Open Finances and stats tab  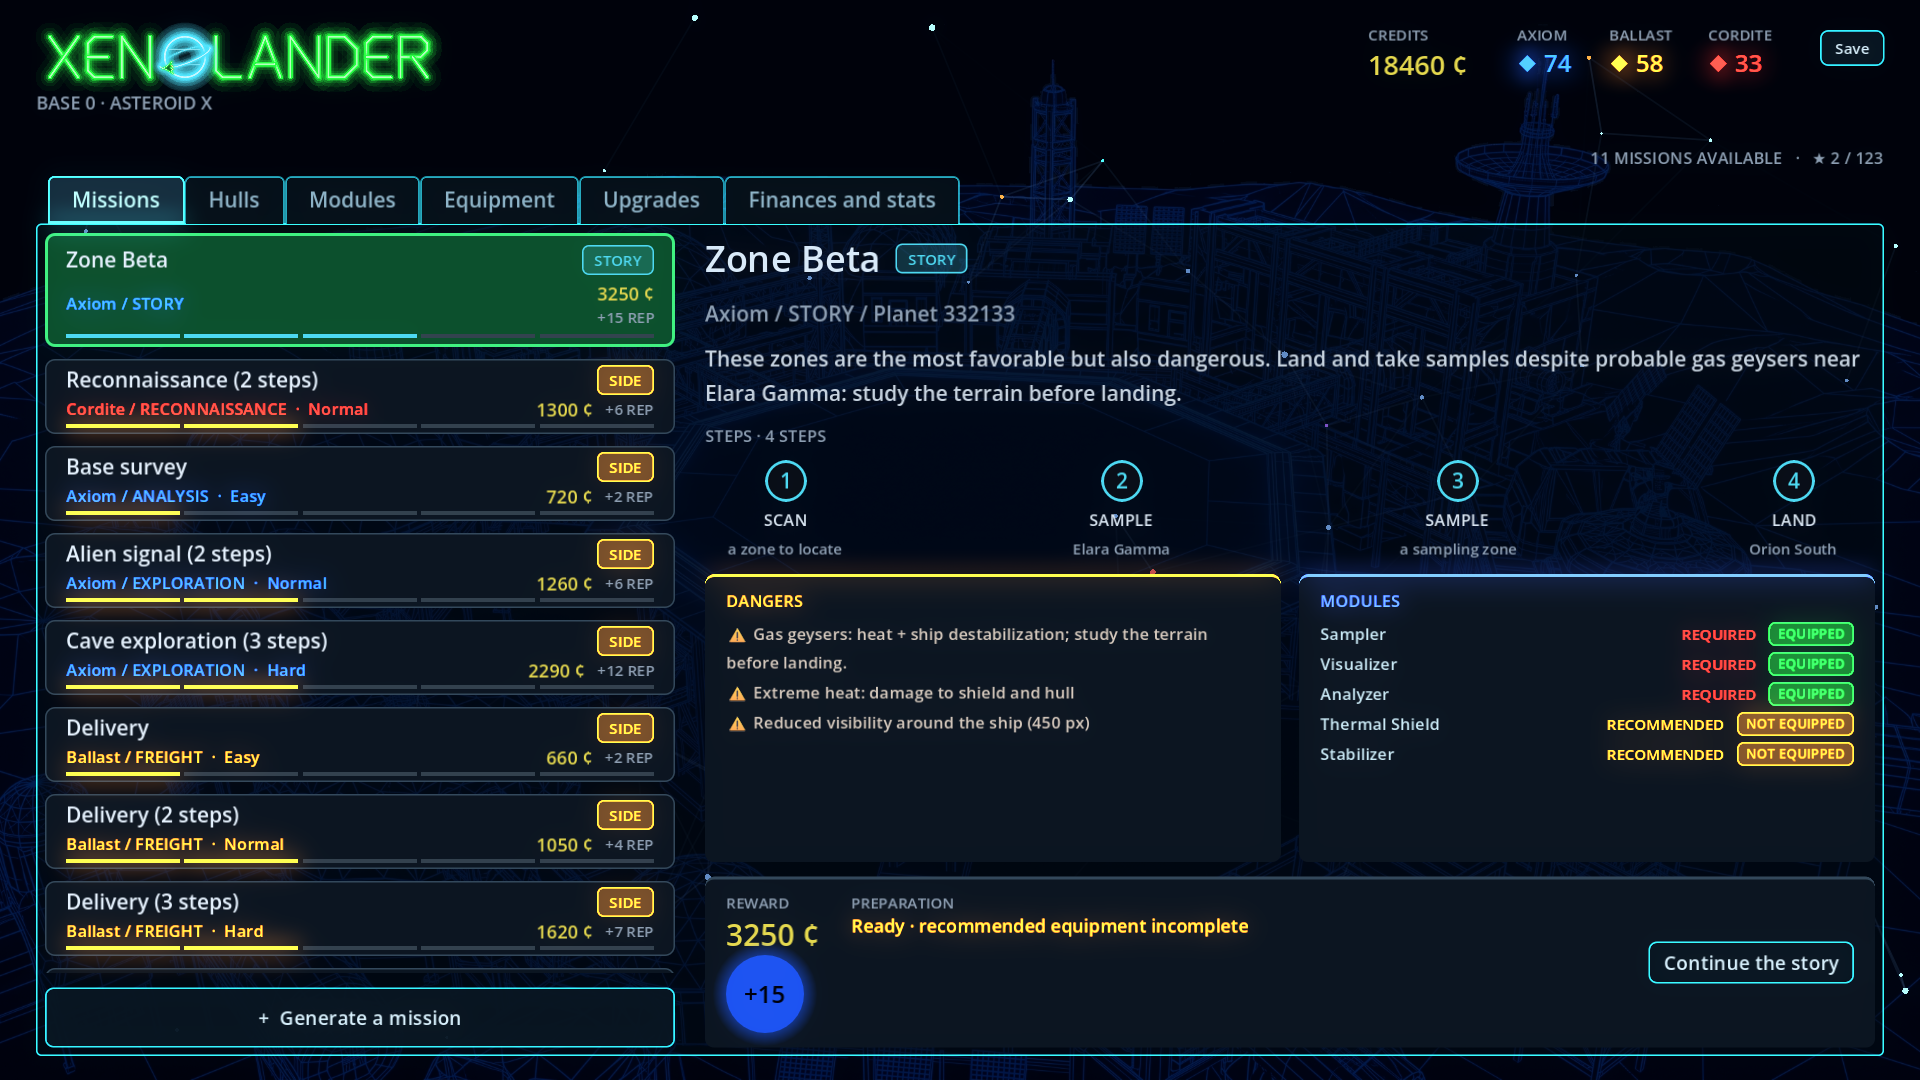842,200
